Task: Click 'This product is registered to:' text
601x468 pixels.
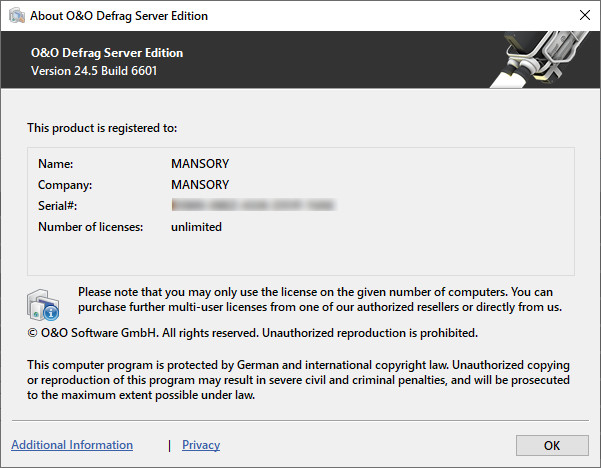Action: [x=101, y=128]
